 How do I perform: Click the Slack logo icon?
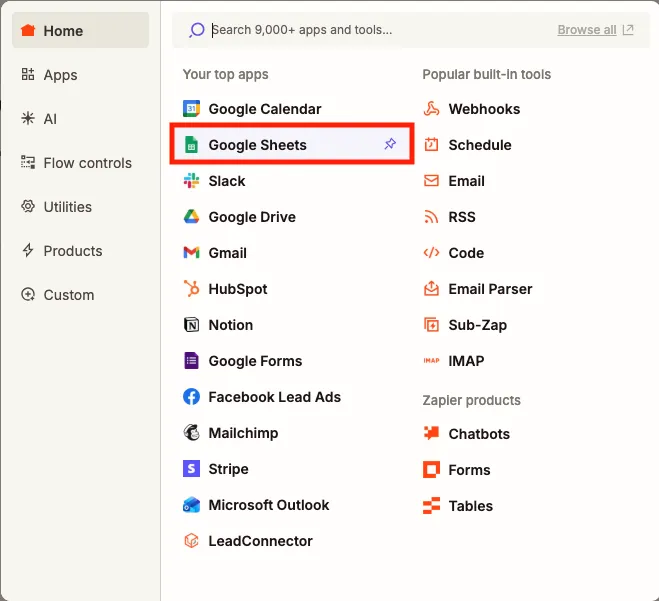click(x=191, y=181)
